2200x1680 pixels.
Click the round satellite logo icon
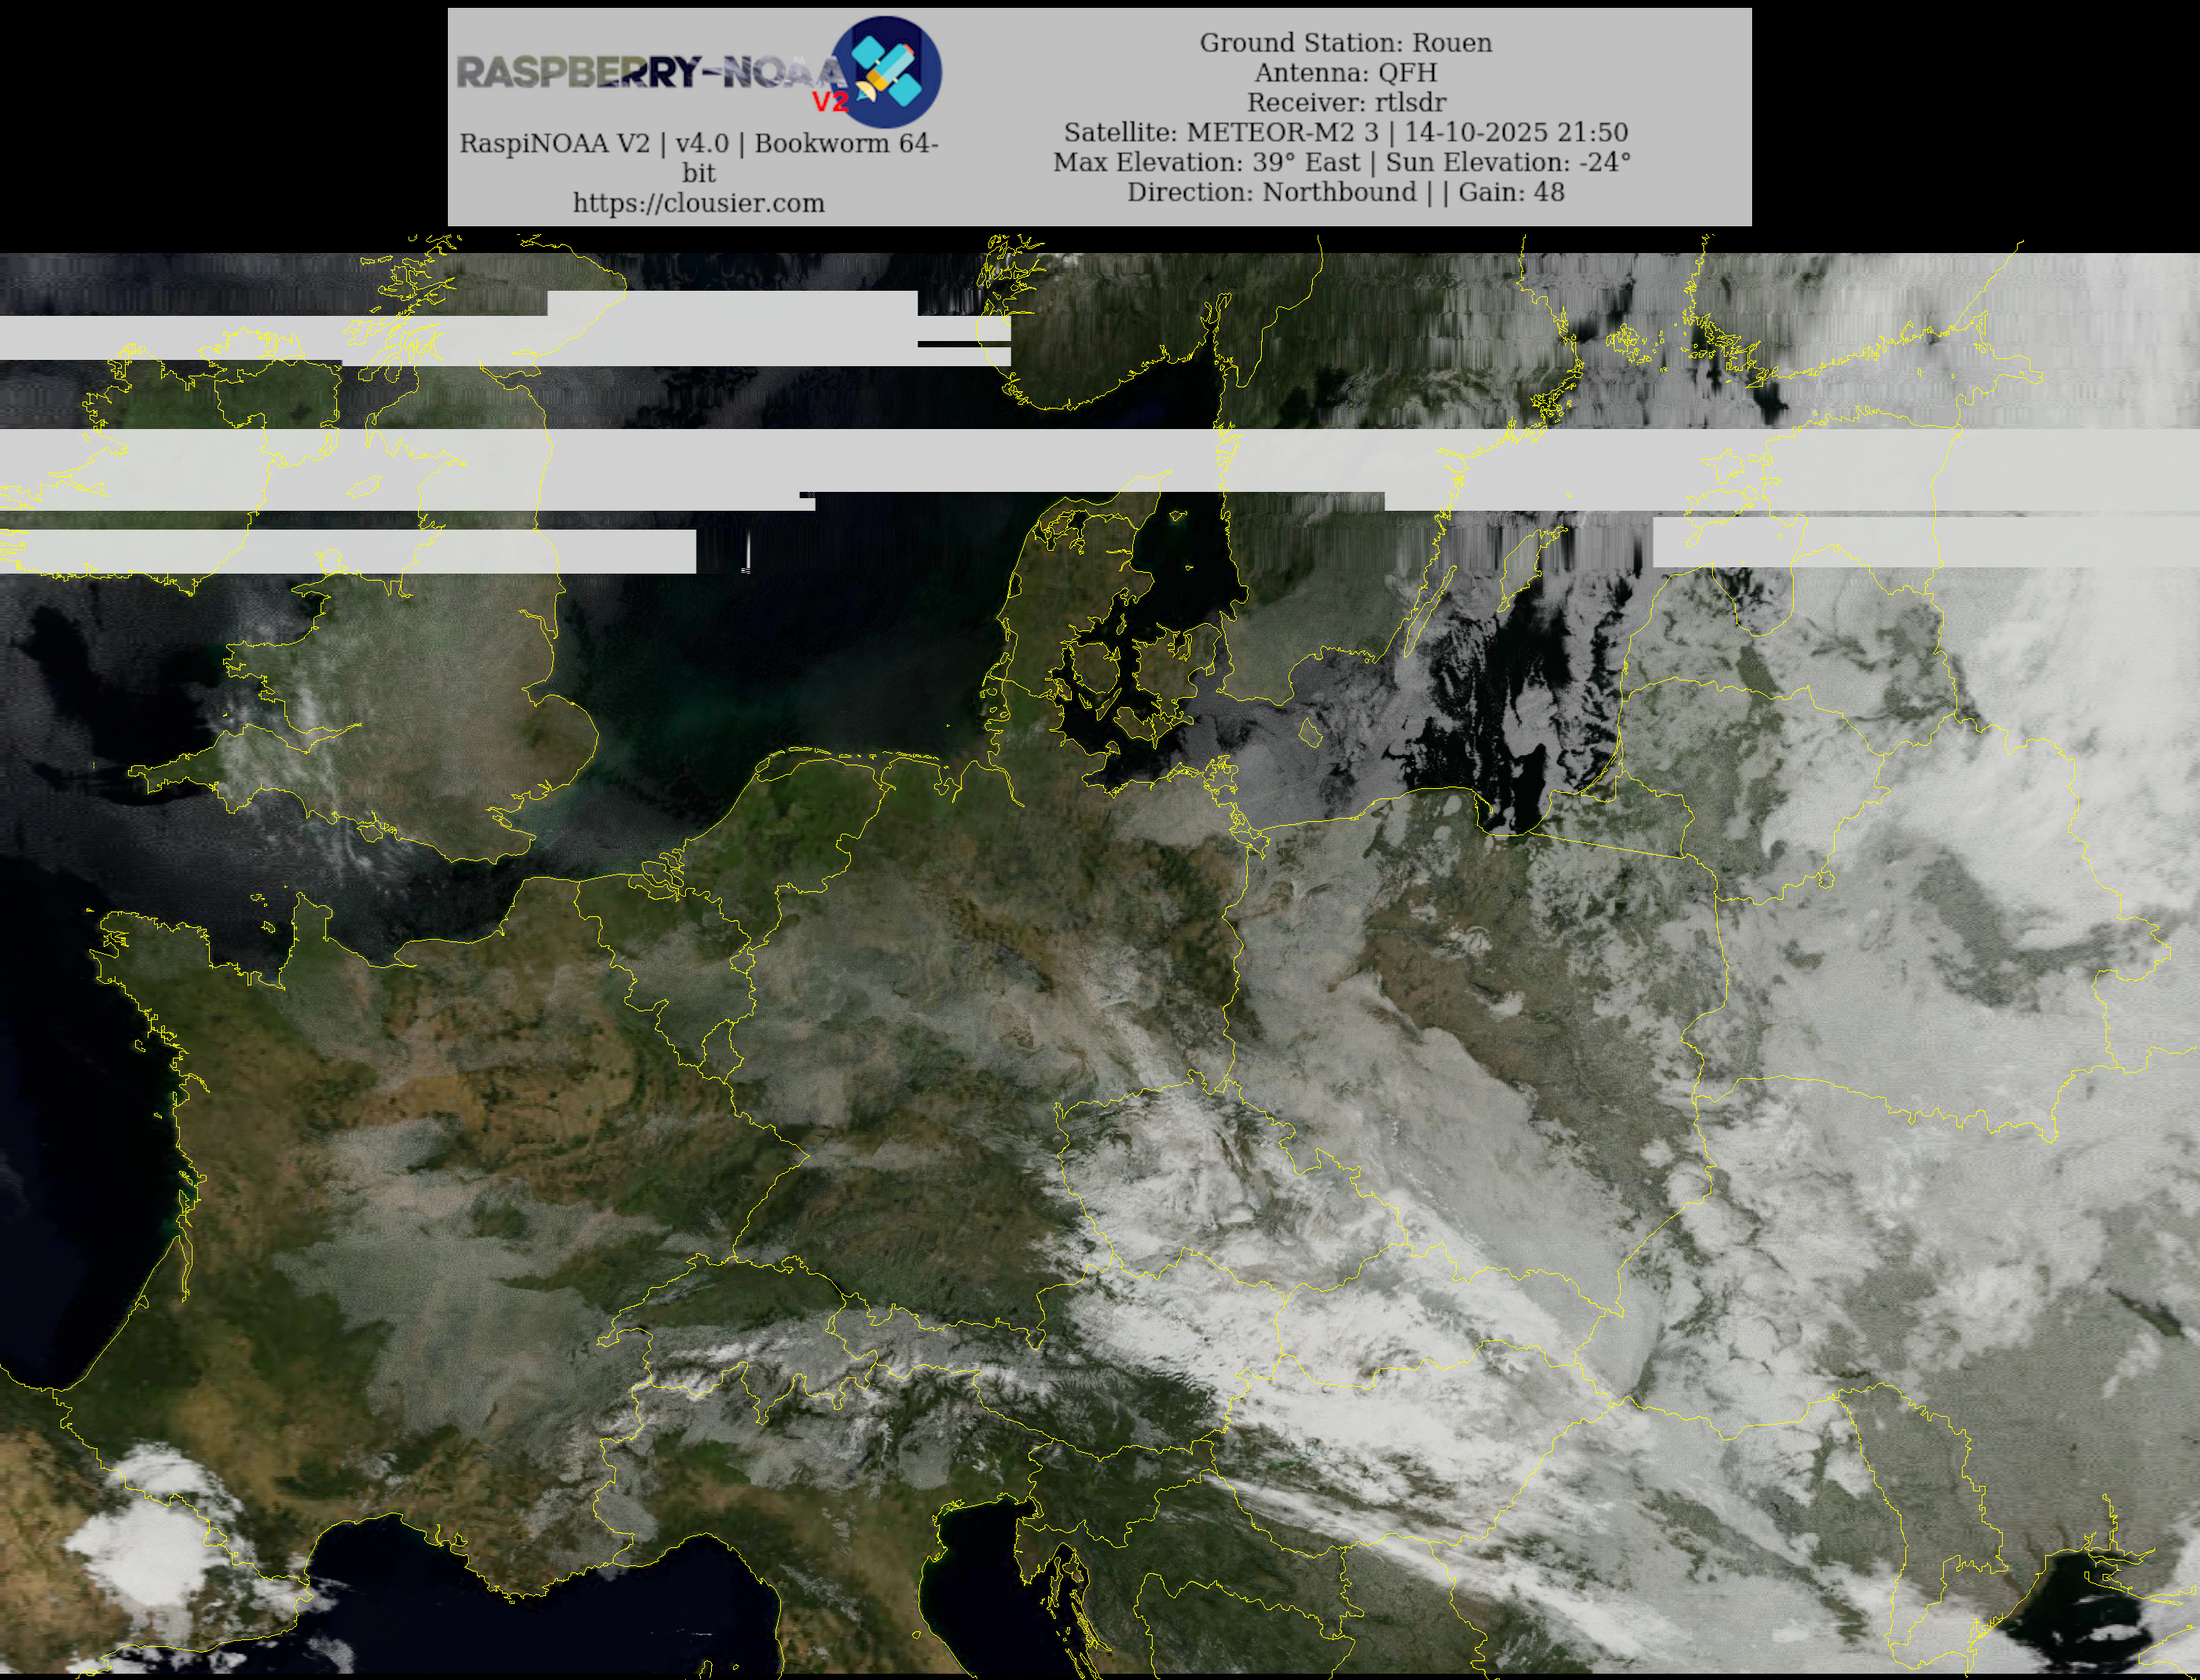(887, 71)
